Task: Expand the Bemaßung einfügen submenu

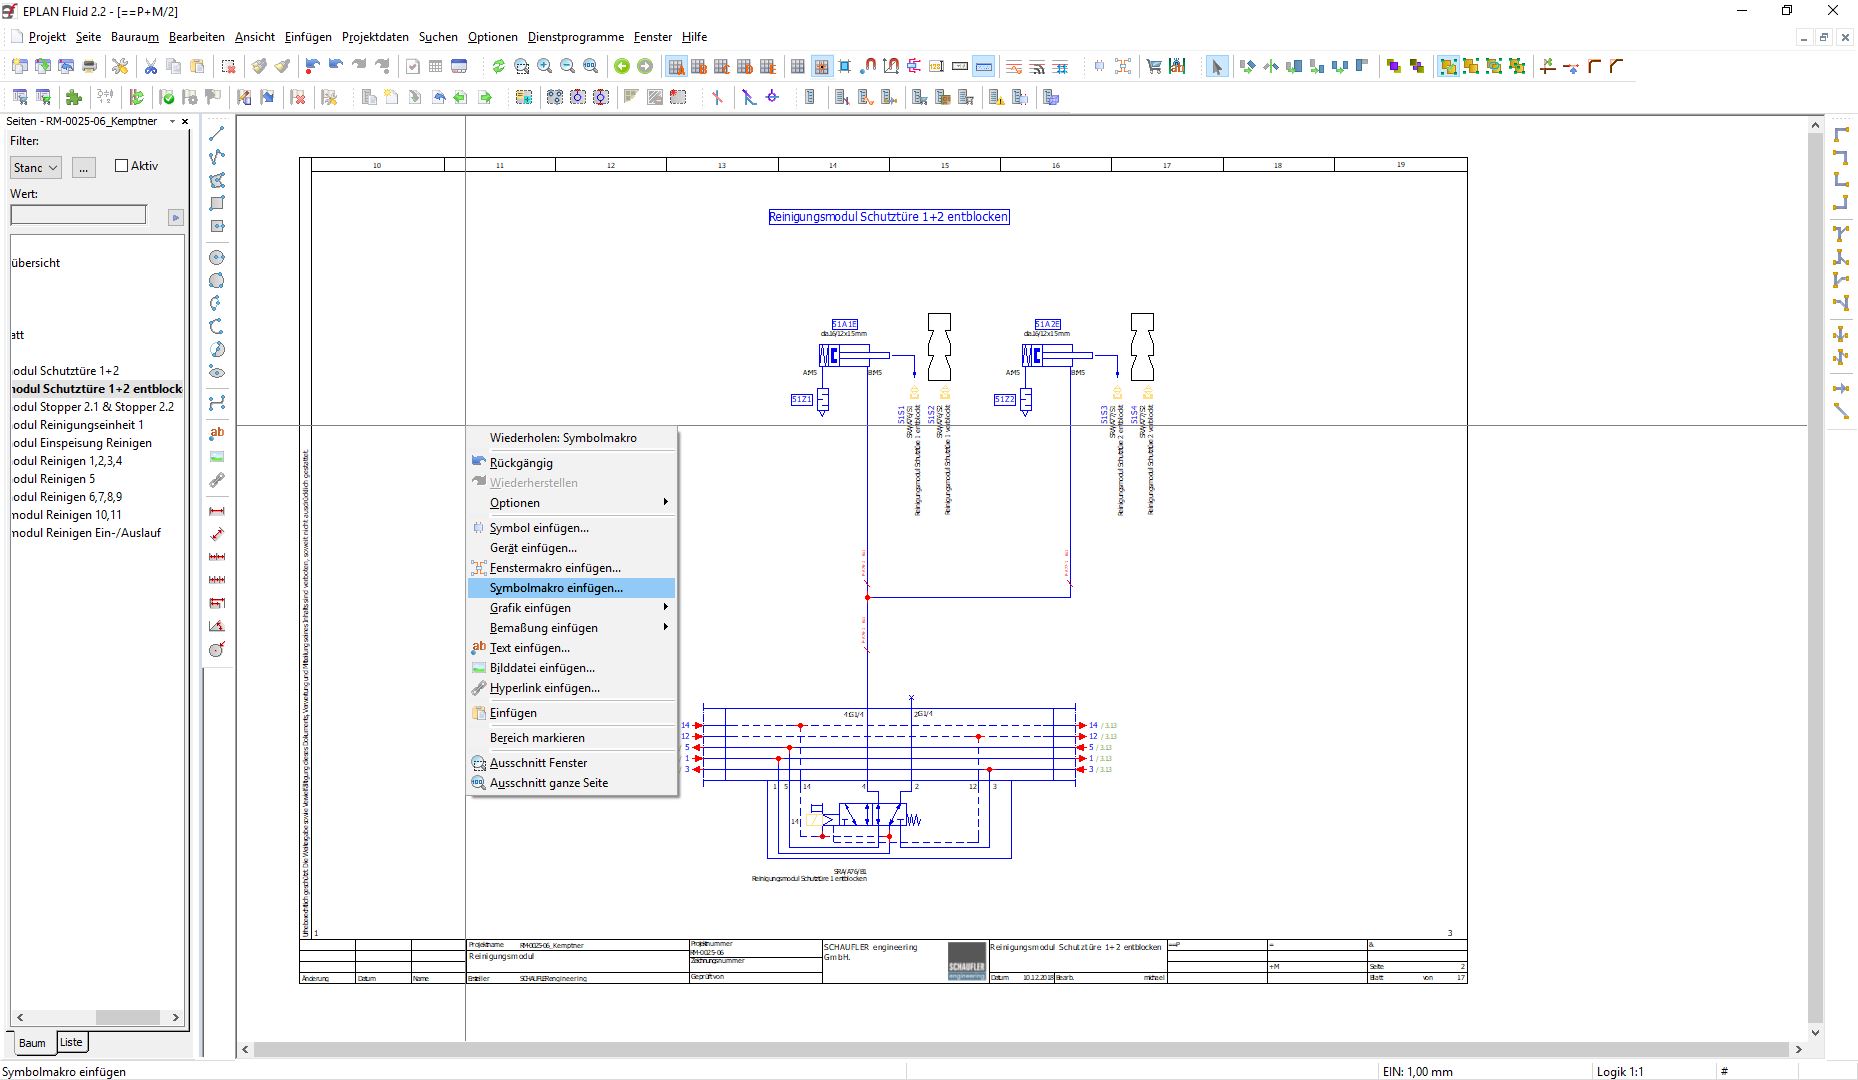Action: pos(571,628)
